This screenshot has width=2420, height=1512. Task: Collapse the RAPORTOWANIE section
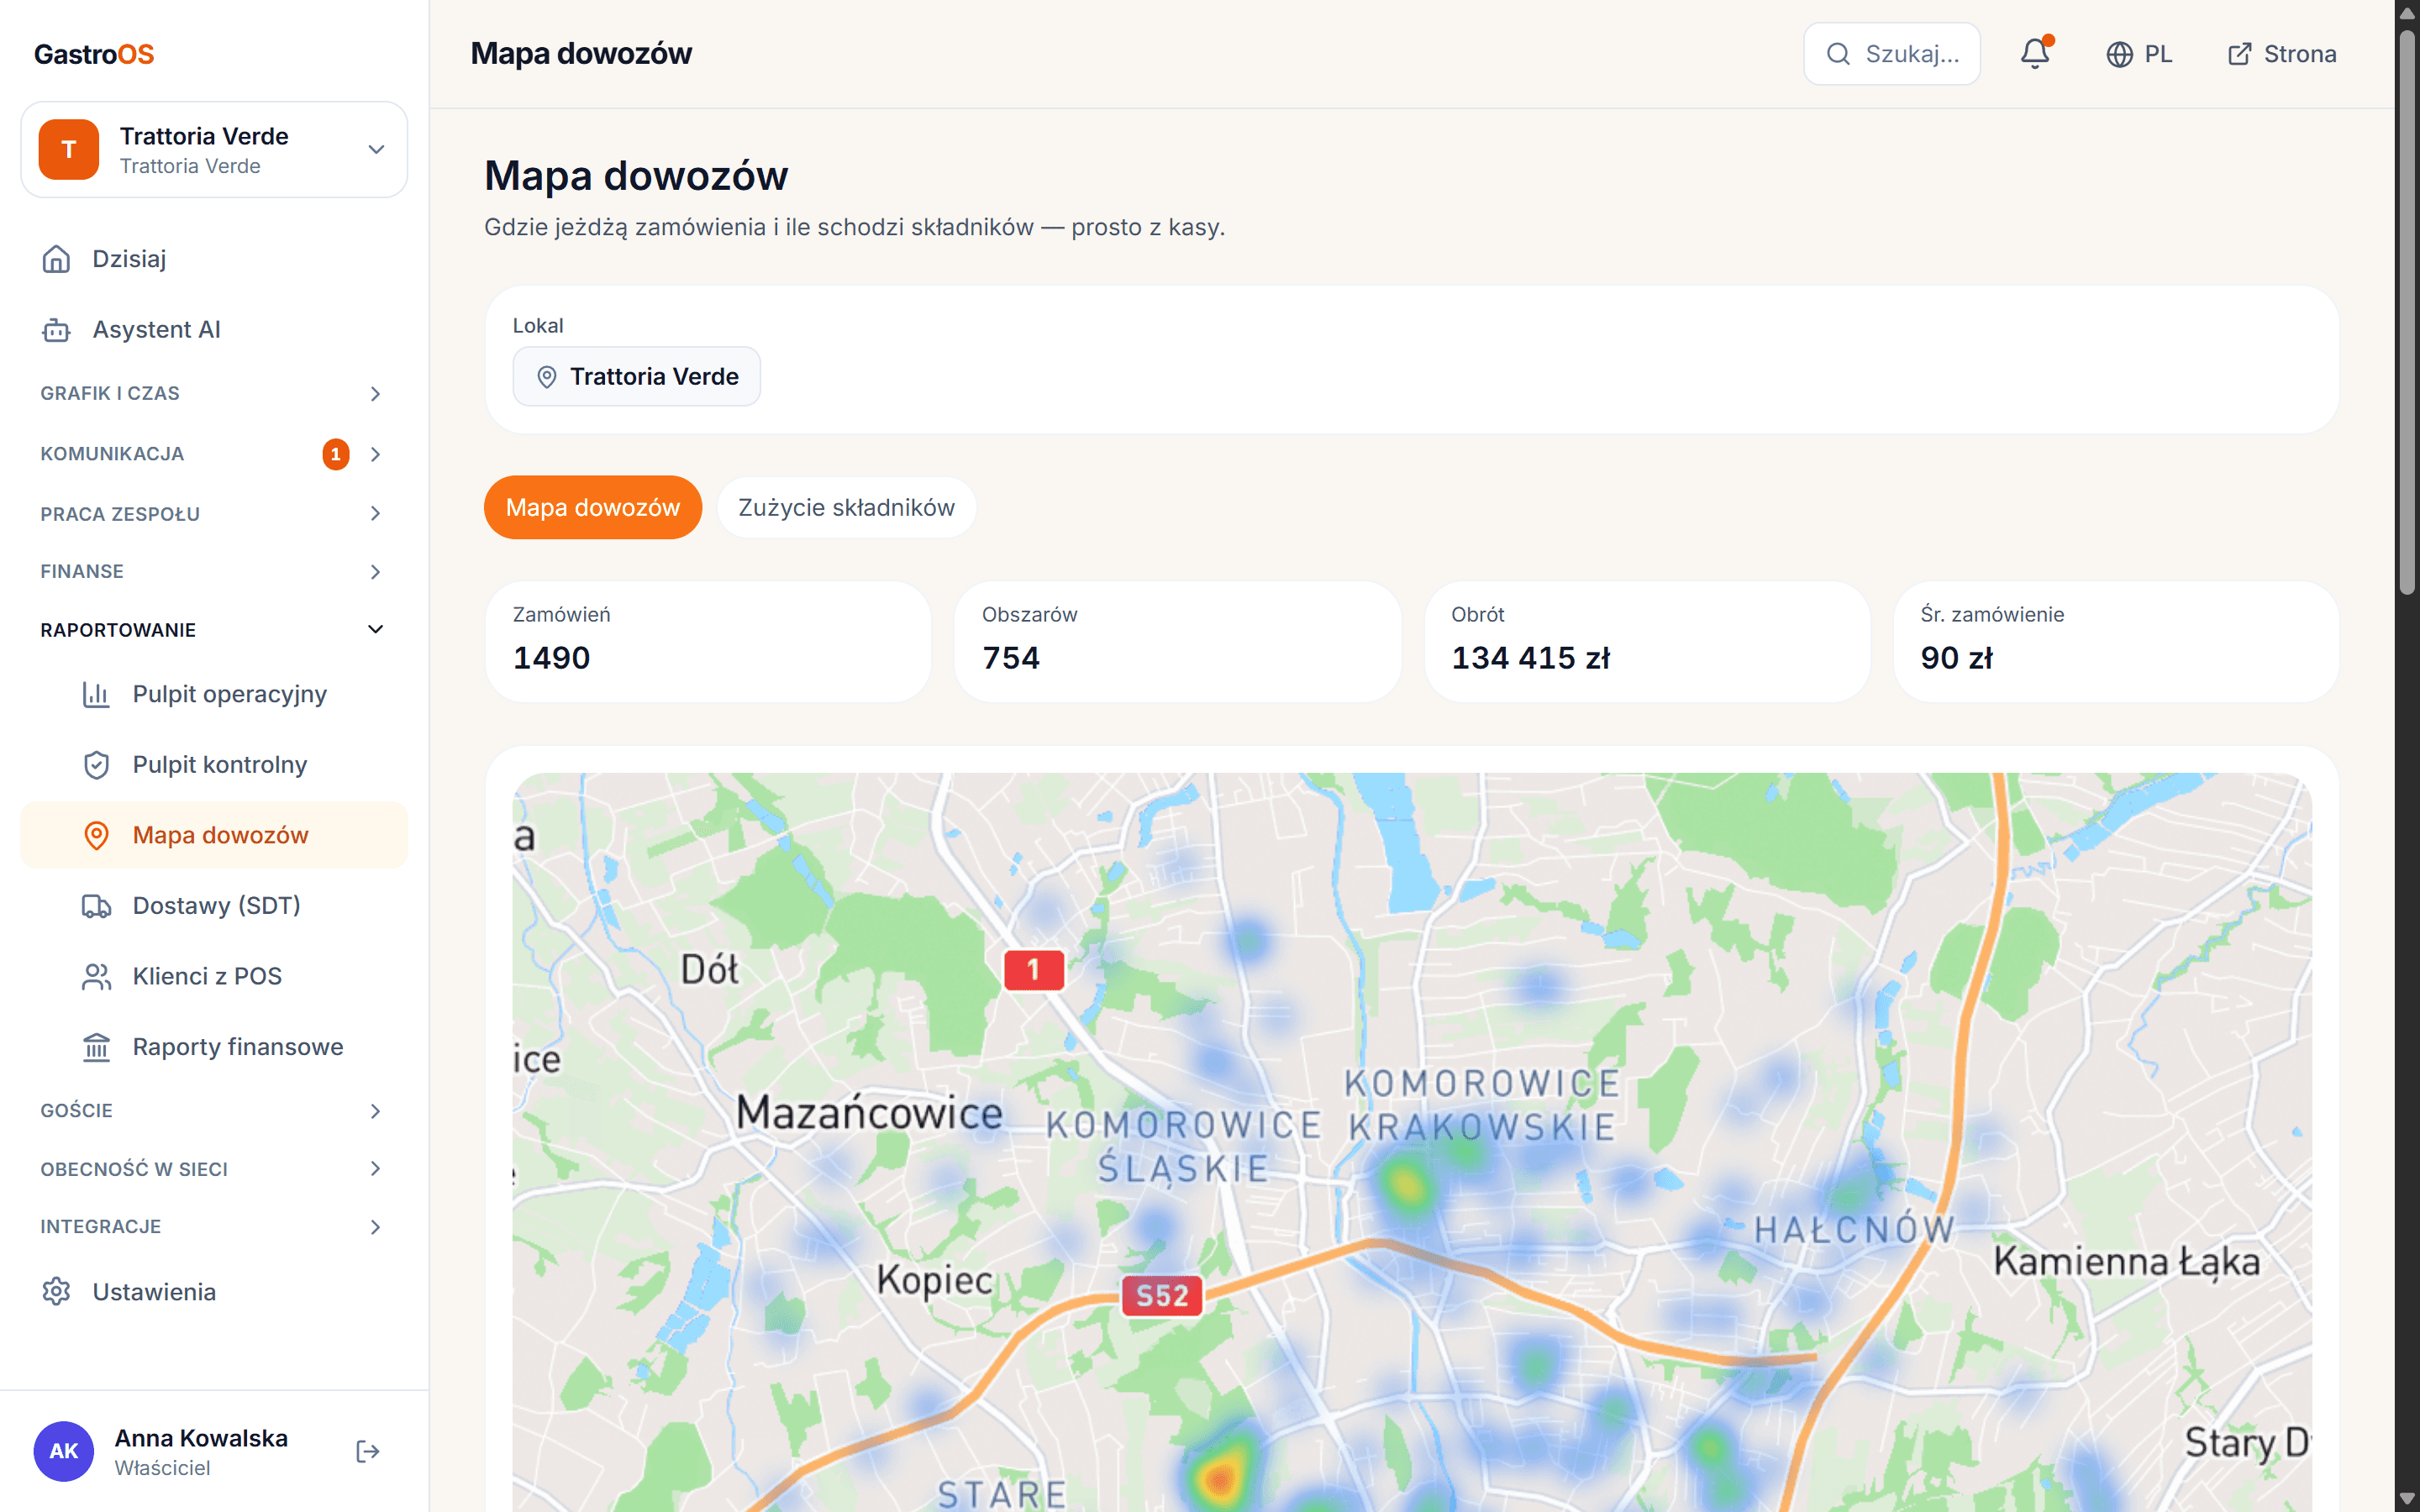pyautogui.click(x=214, y=630)
